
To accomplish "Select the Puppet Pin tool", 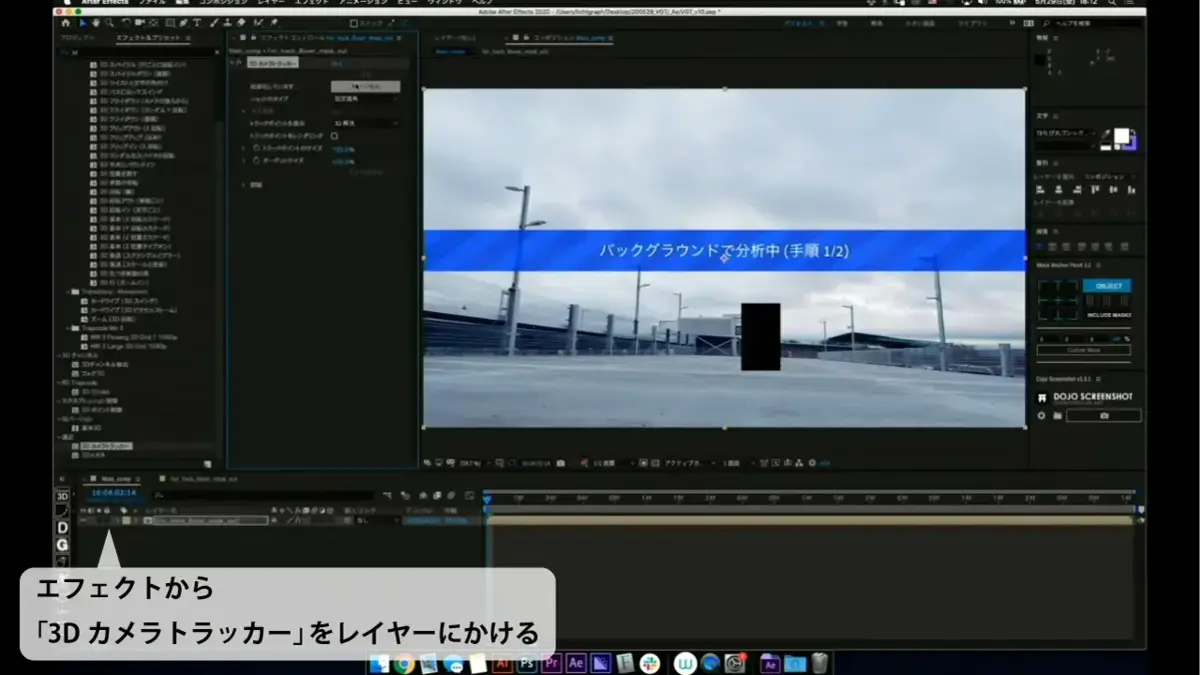I will 274,23.
